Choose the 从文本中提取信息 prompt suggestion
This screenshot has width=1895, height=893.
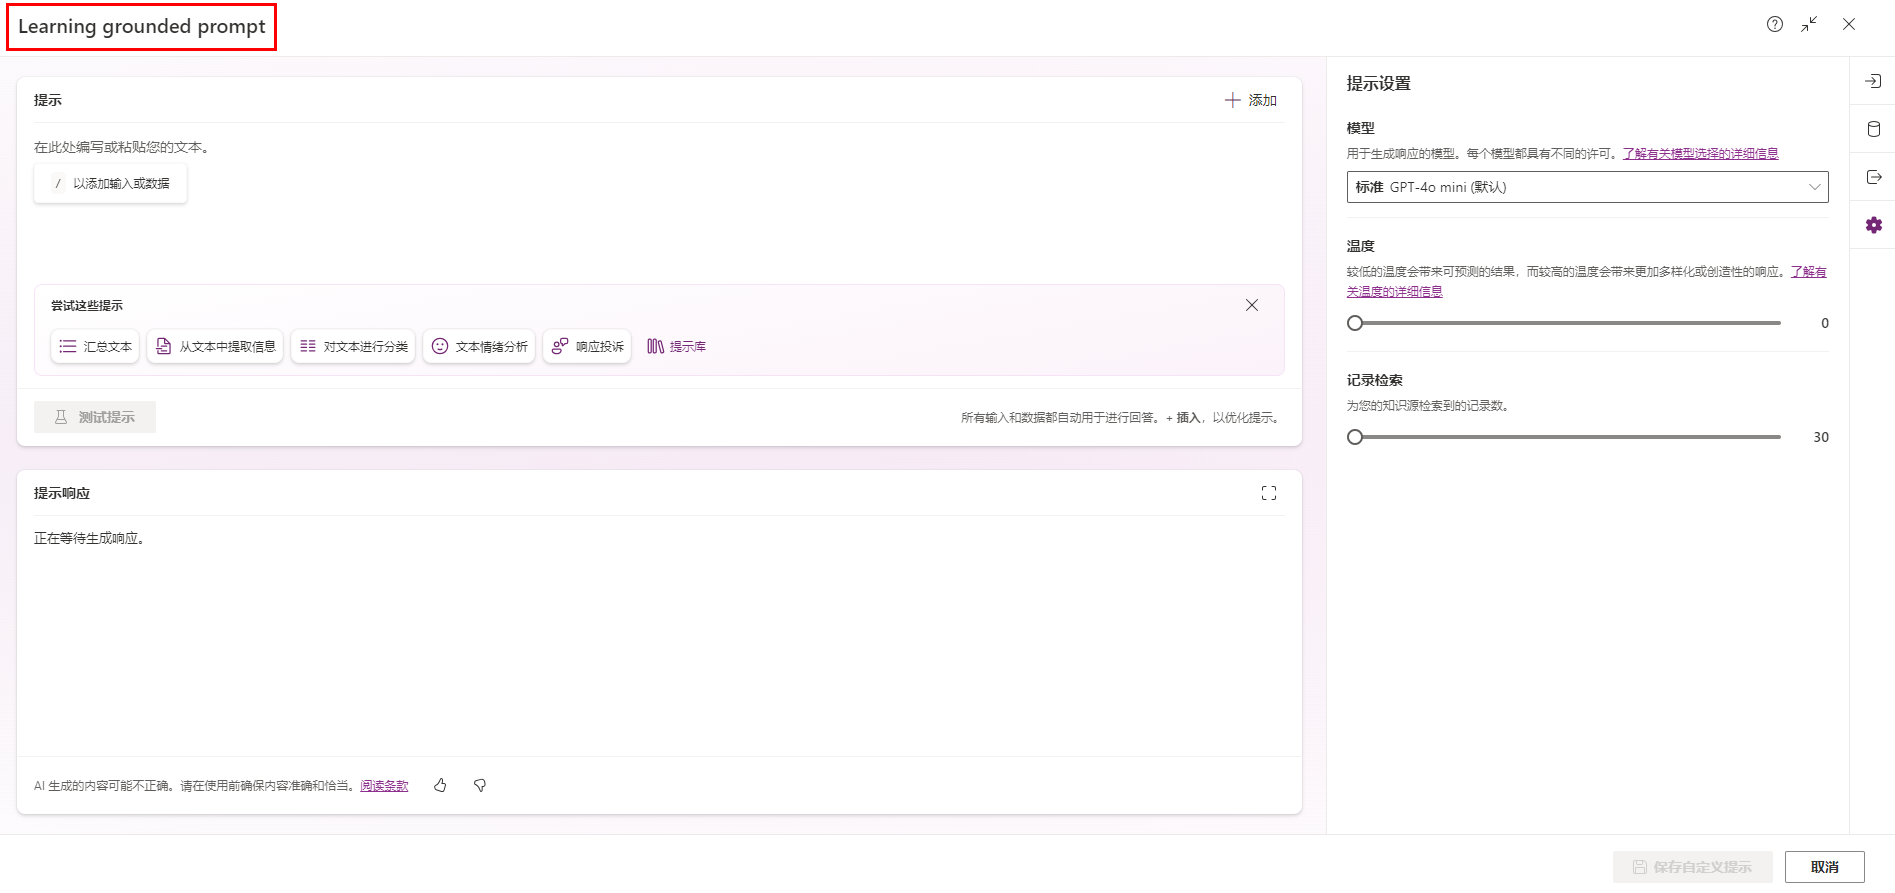click(x=215, y=346)
